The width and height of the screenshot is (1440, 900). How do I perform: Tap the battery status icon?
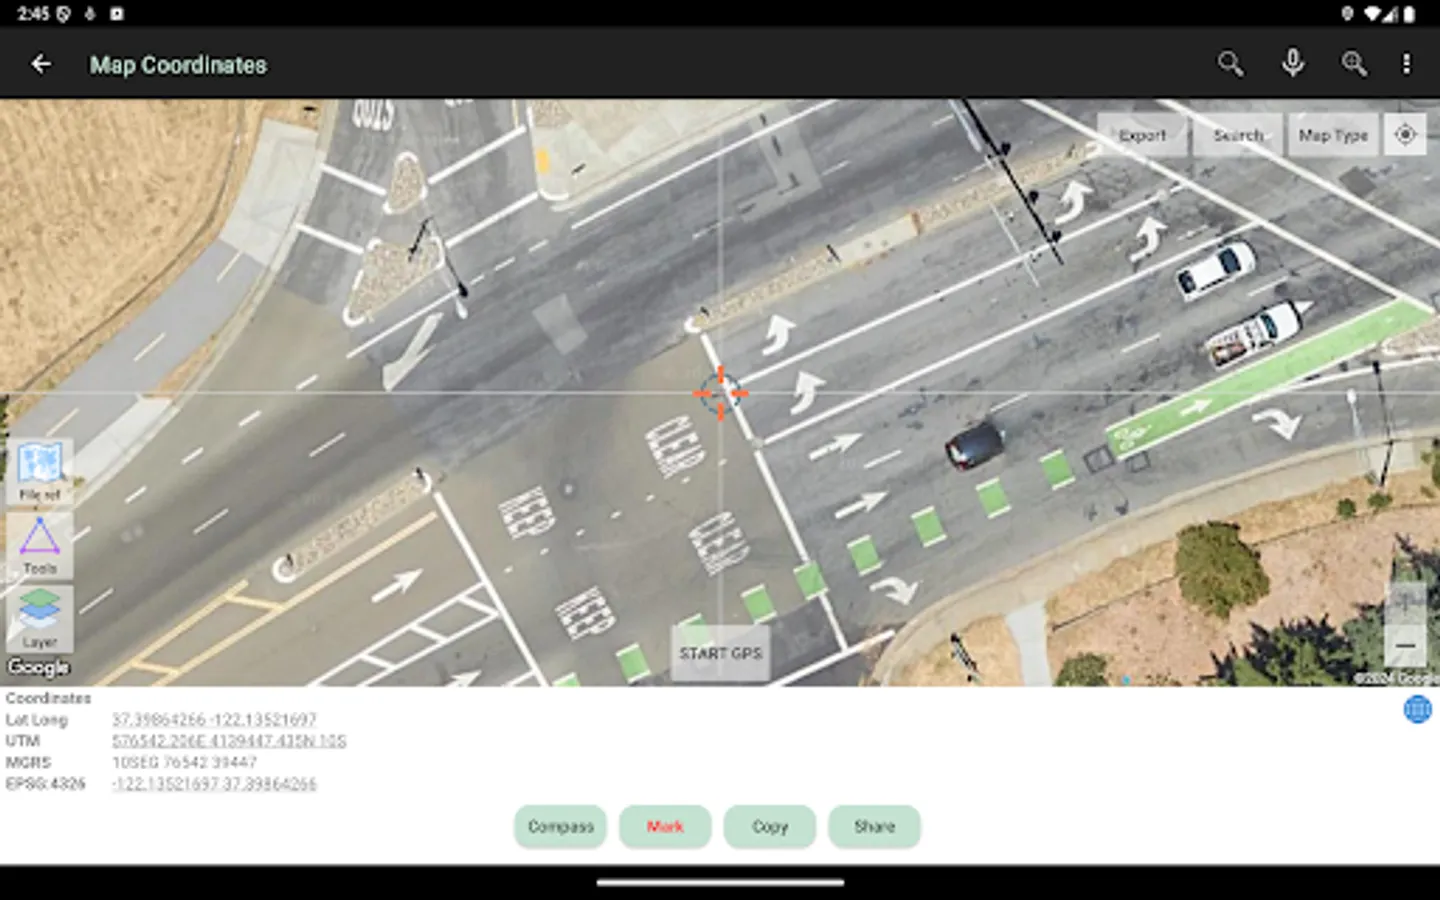point(1410,14)
